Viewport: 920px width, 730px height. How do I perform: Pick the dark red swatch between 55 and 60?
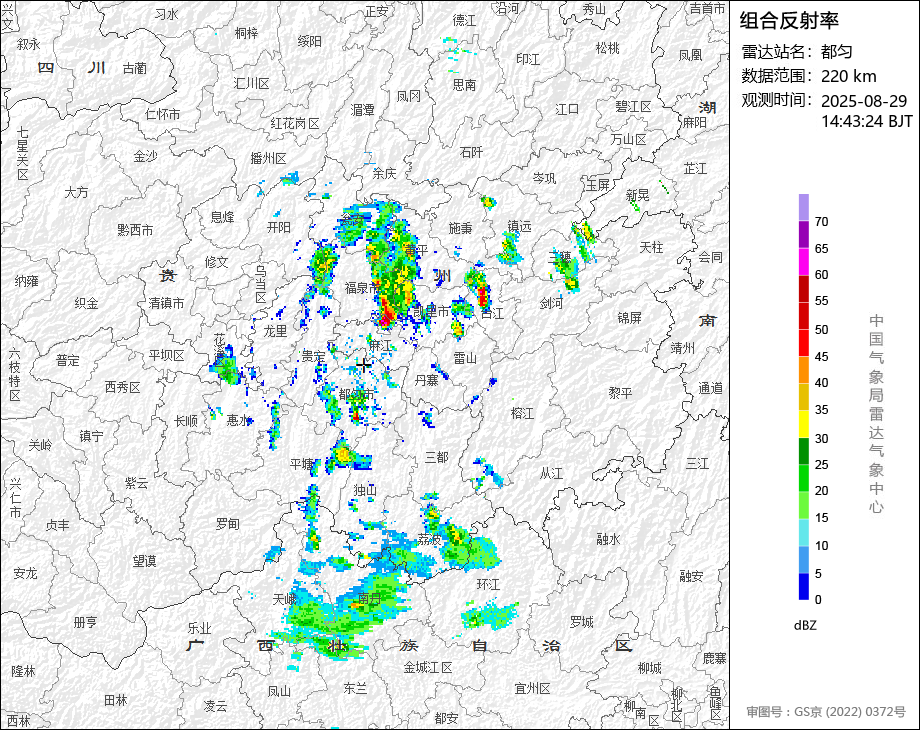pyautogui.click(x=804, y=288)
